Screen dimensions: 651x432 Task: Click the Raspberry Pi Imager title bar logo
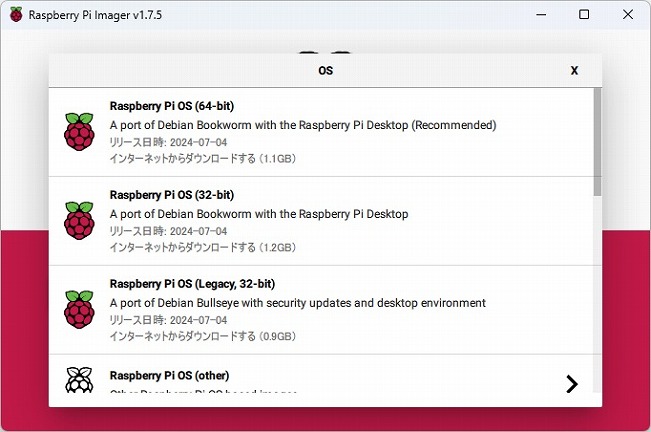(x=16, y=15)
